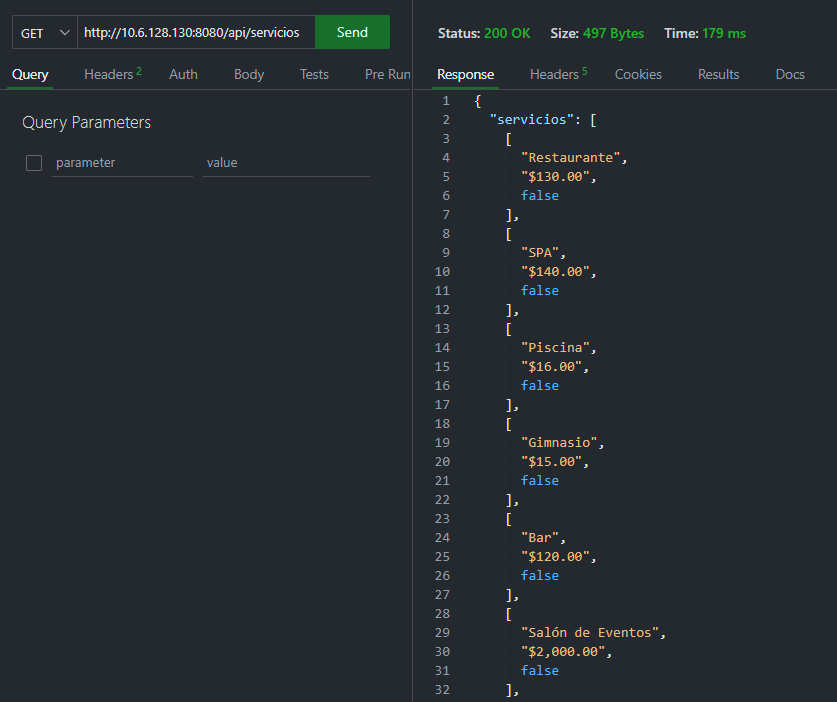837x702 pixels.
Task: Open the Auth tab
Action: [183, 74]
